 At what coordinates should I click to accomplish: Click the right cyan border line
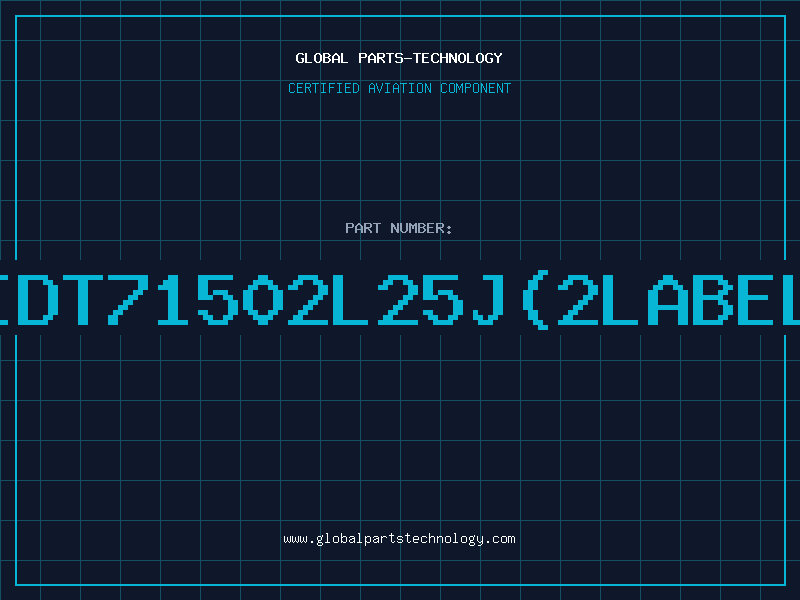(x=785, y=138)
